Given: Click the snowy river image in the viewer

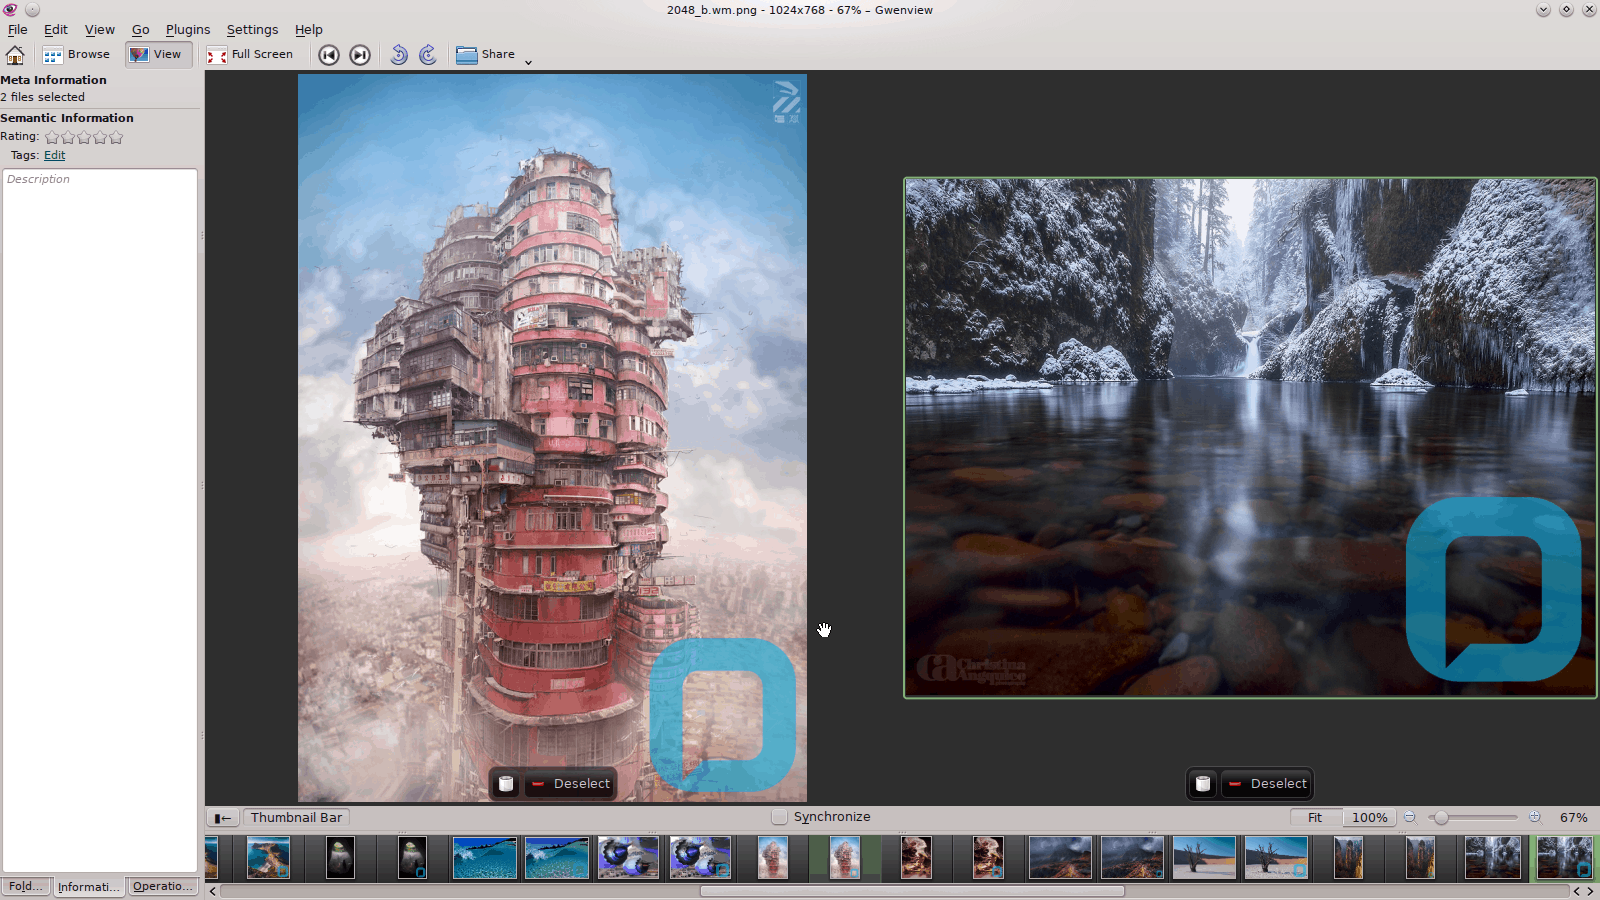Looking at the screenshot, I should [x=1250, y=438].
